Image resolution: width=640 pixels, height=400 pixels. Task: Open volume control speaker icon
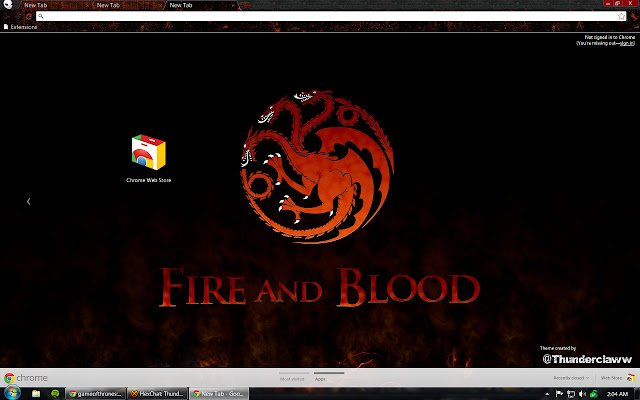[x=582, y=394]
